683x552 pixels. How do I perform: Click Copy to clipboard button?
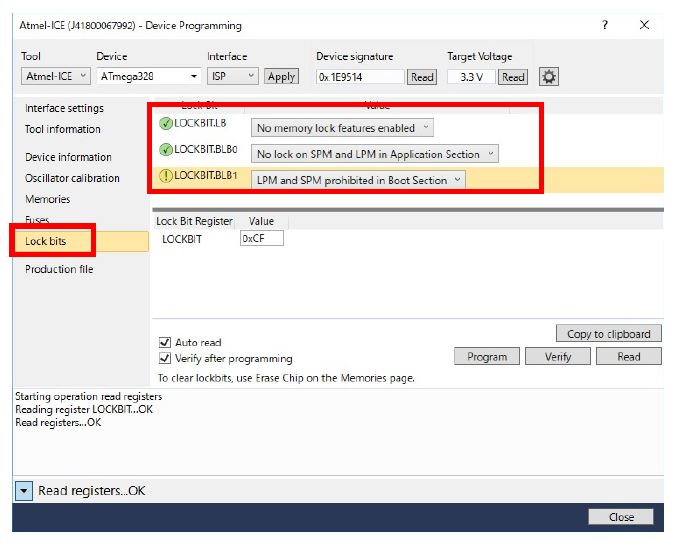click(608, 334)
